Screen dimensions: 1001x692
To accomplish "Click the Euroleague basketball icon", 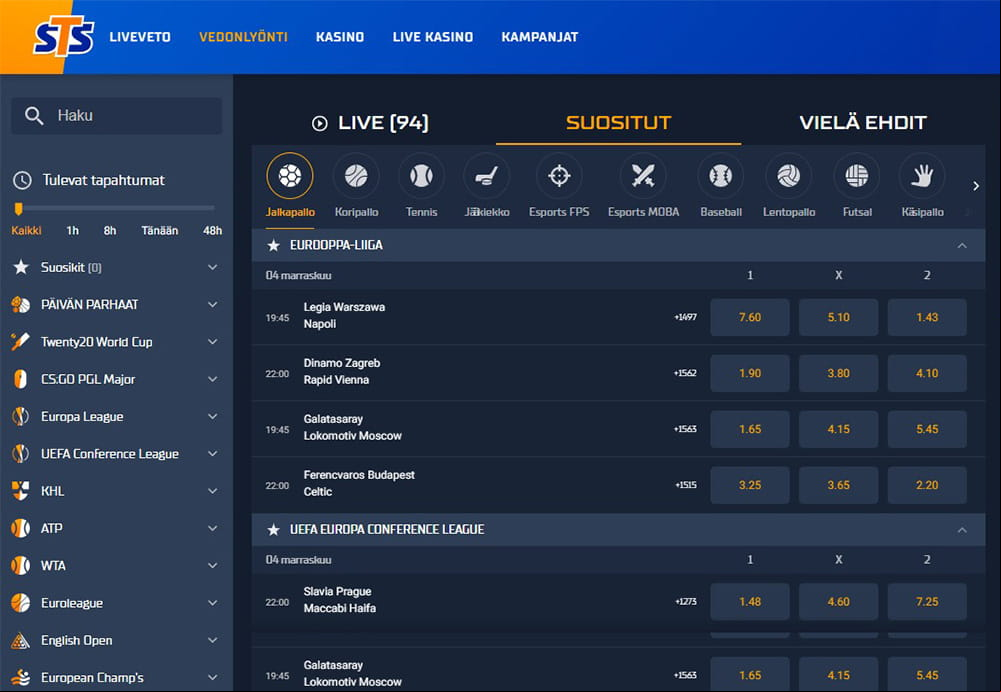I will click(20, 603).
